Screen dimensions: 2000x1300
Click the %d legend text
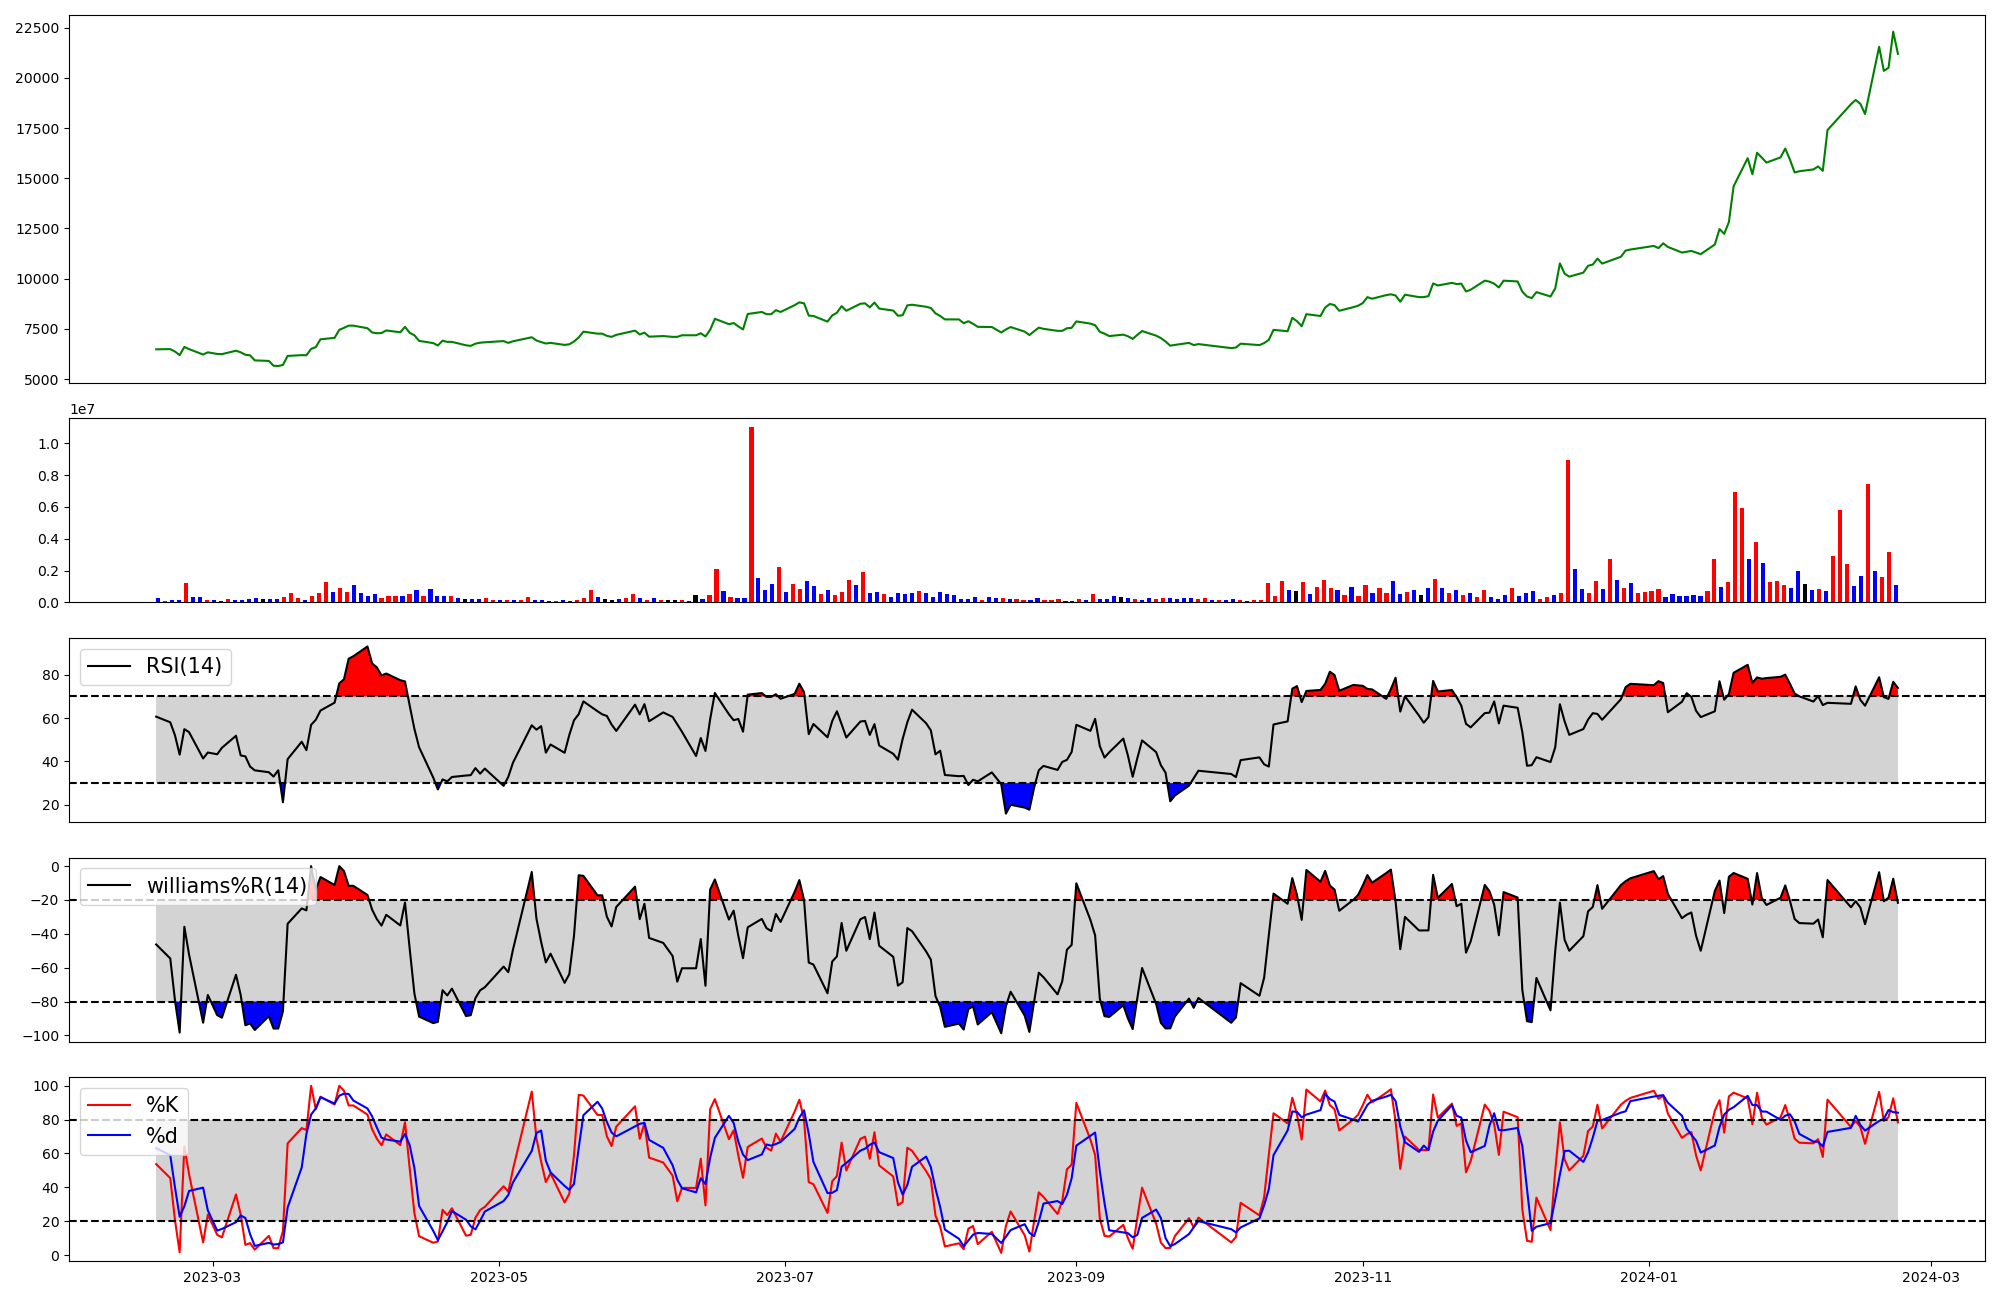[162, 1136]
